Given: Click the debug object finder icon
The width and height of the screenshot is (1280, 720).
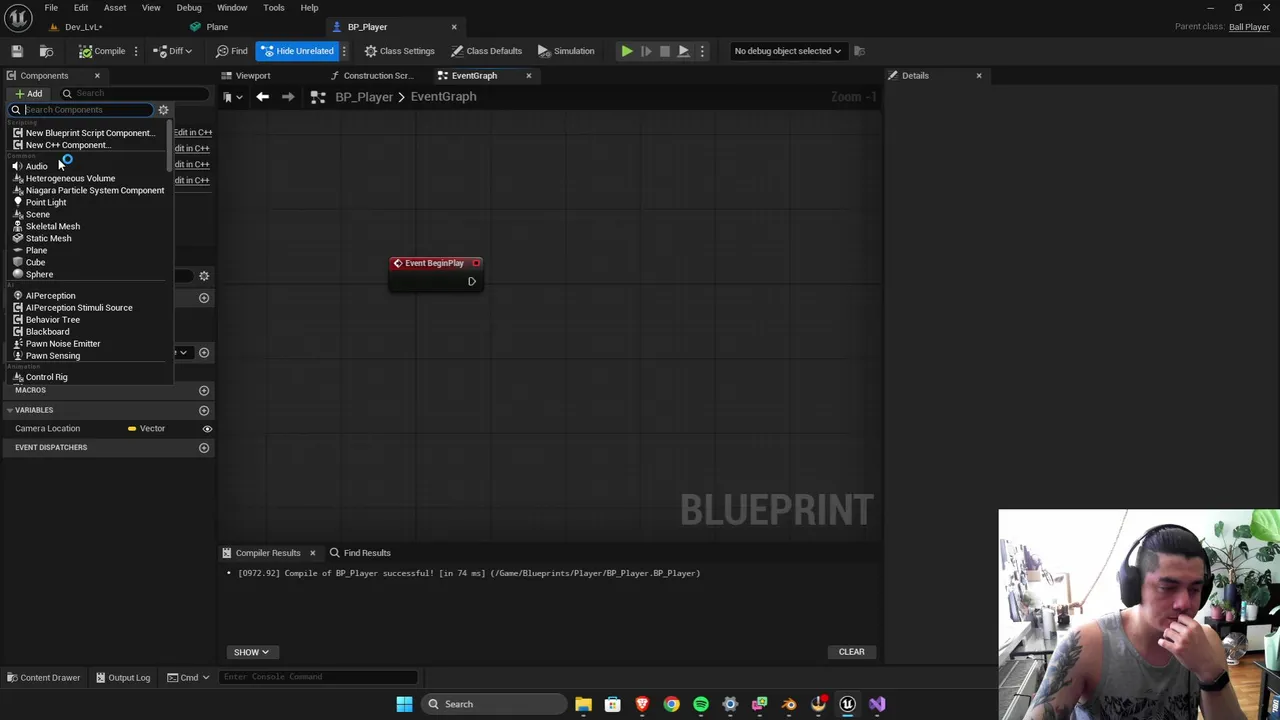Looking at the screenshot, I should click(x=859, y=51).
